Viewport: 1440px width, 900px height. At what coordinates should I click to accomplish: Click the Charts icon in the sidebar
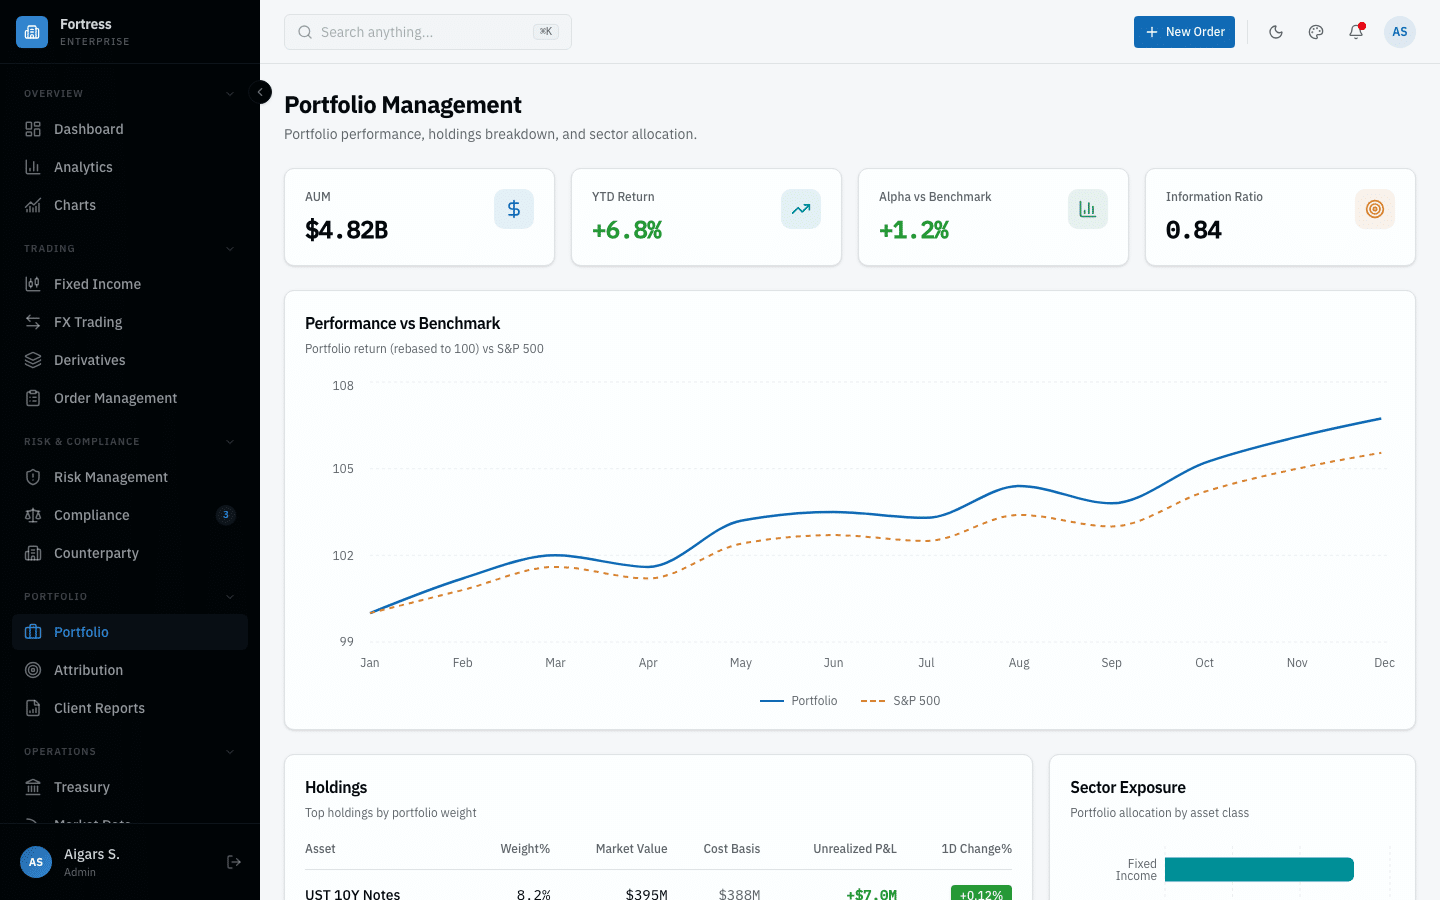tap(33, 205)
